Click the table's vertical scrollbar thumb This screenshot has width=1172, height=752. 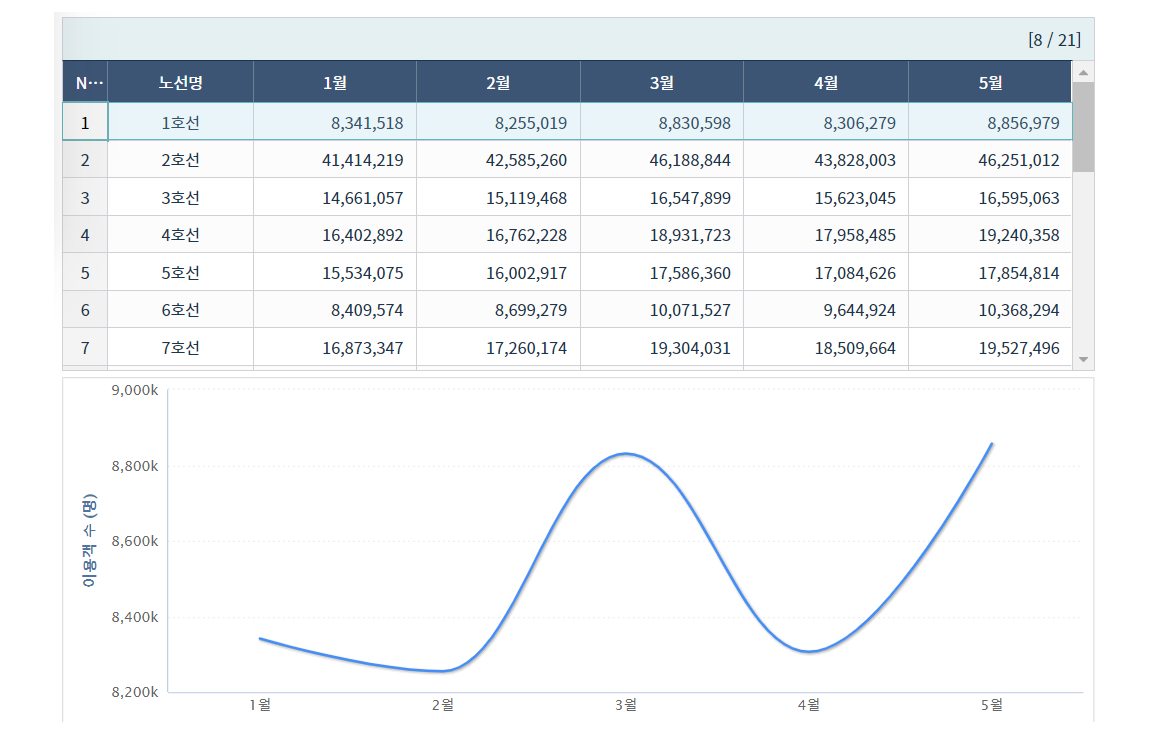pos(1083,127)
